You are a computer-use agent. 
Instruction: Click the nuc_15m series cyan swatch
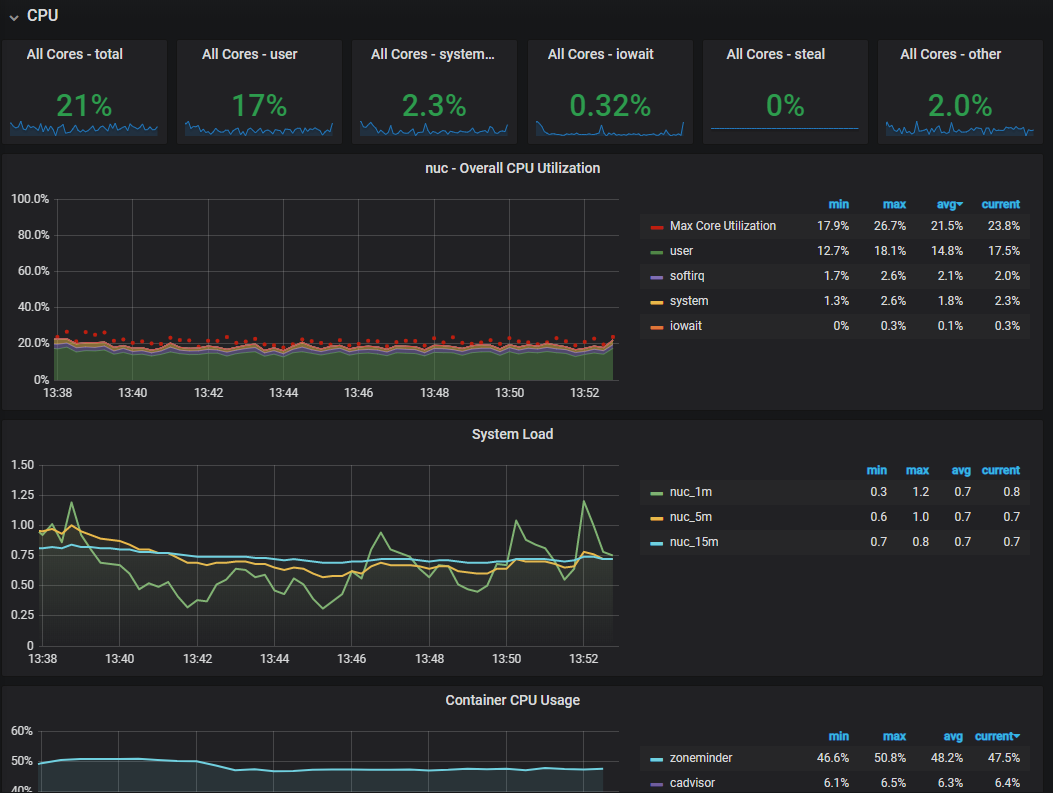657,543
